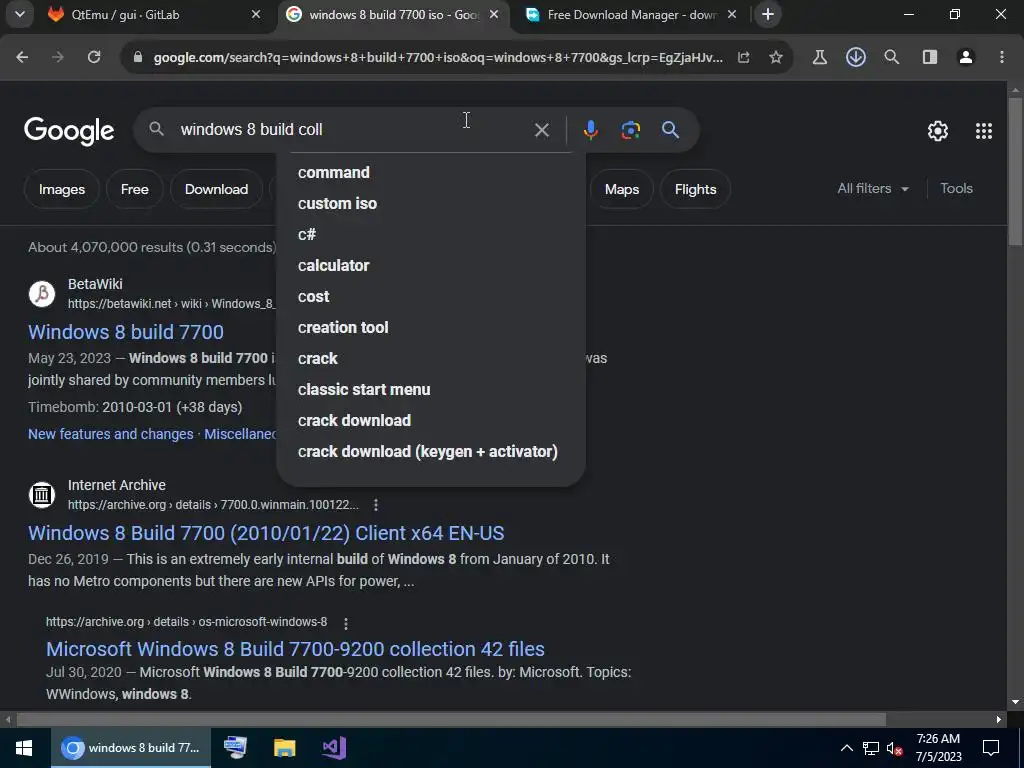Clear the Google search box
This screenshot has height=768, width=1024.
click(541, 130)
